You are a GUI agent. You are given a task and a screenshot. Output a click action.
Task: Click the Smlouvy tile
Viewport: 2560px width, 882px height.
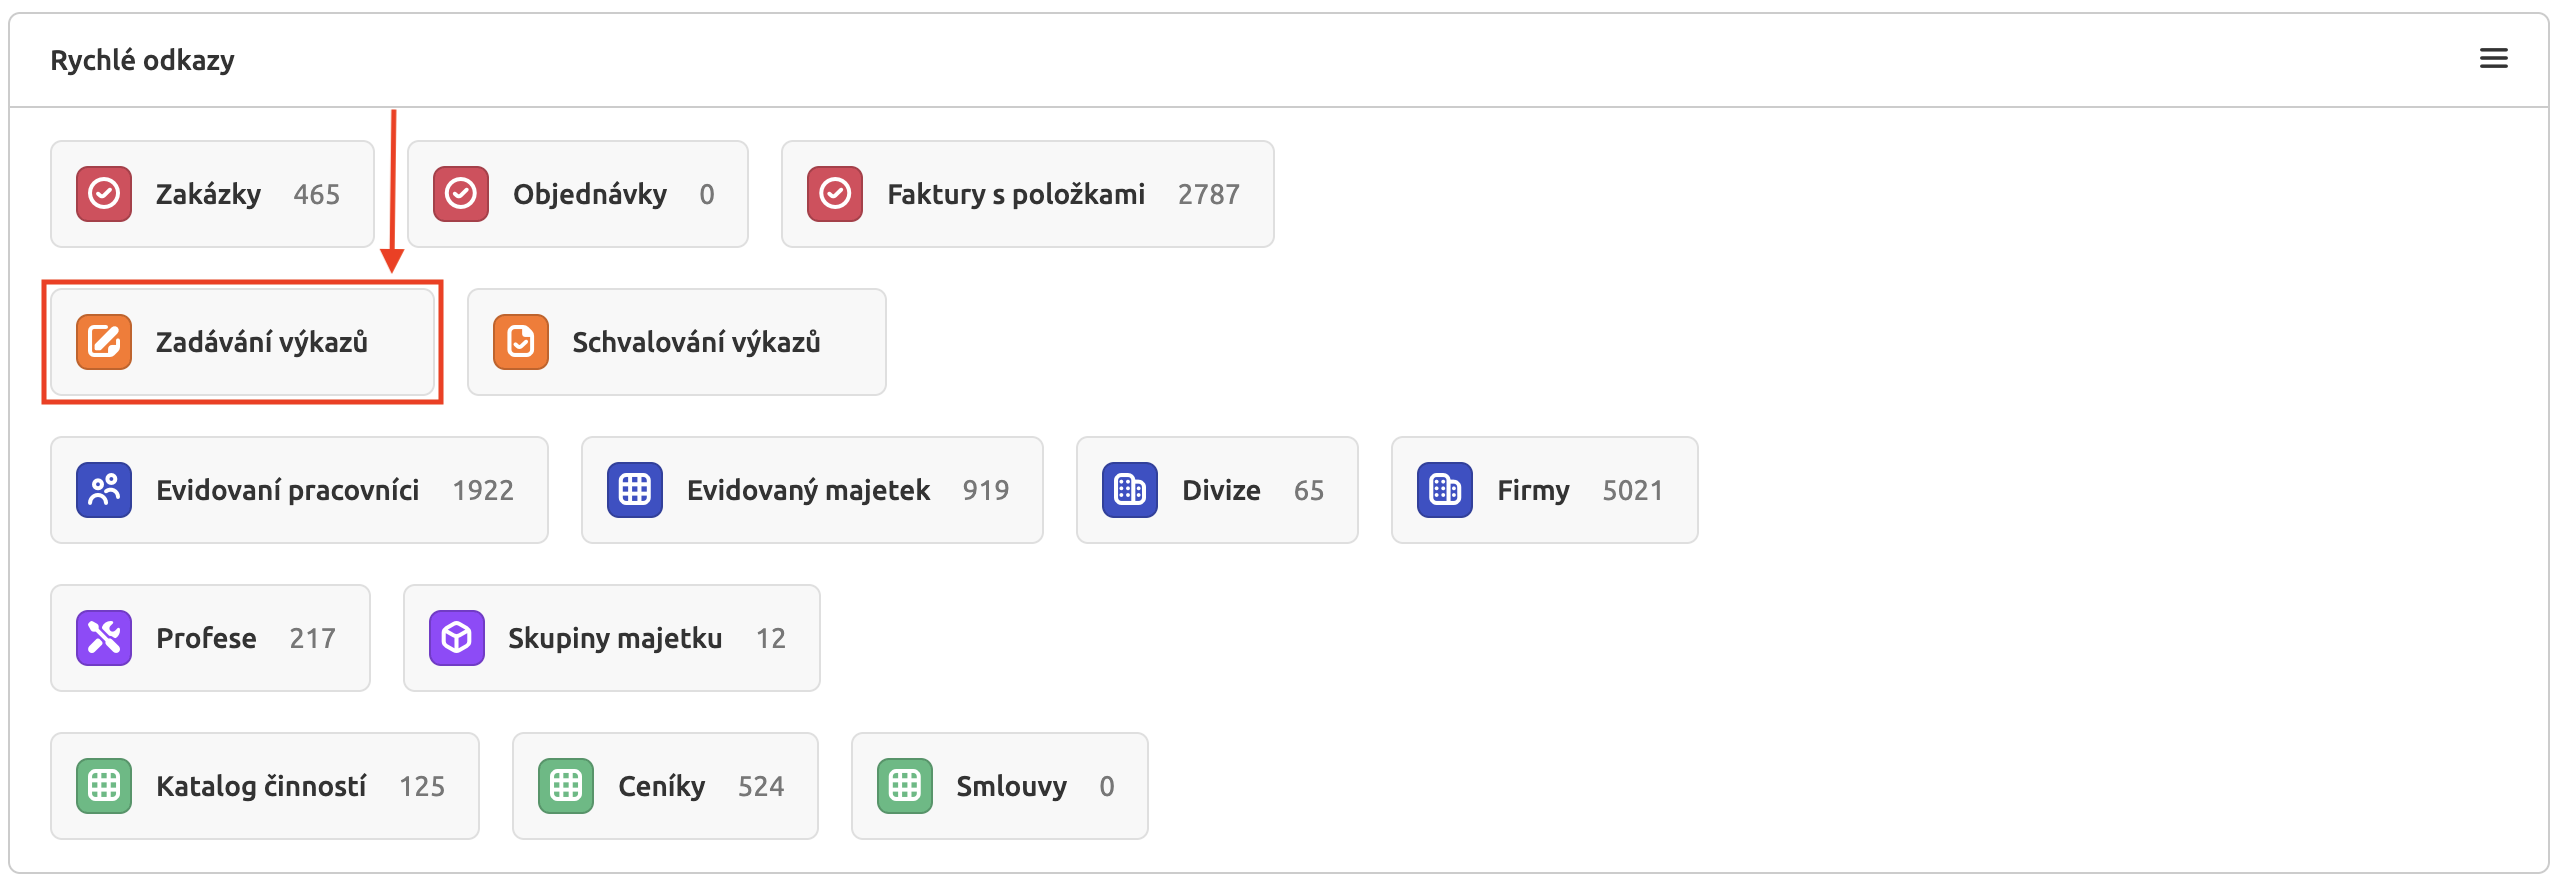[999, 785]
